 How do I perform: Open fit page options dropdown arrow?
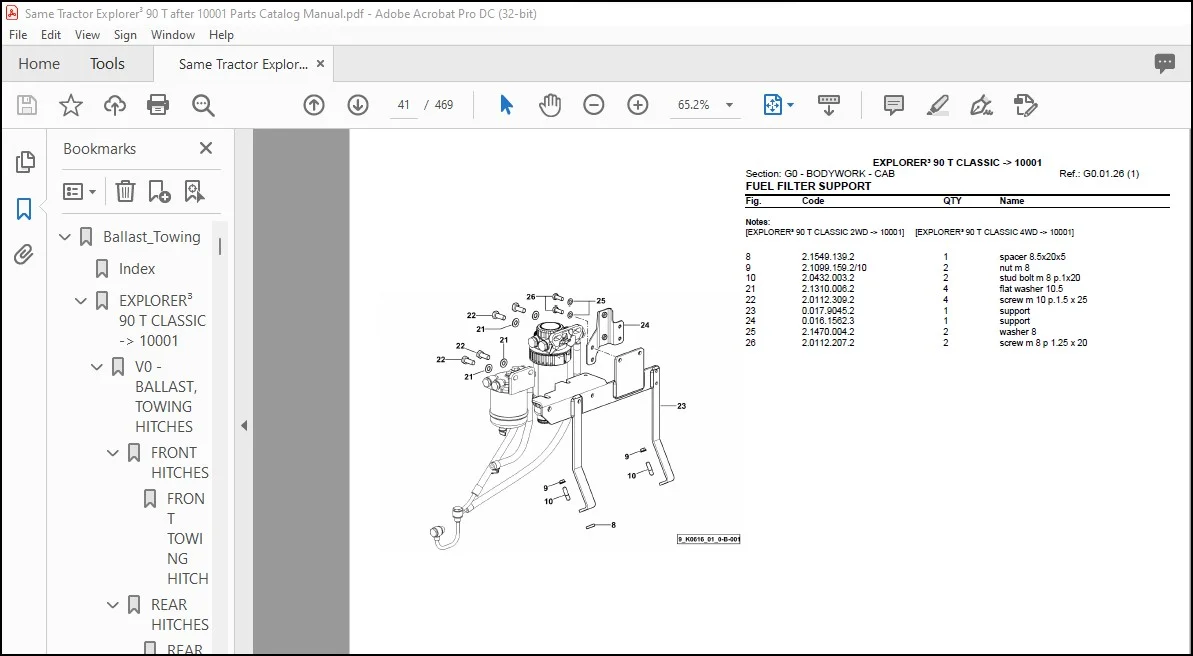pos(790,105)
